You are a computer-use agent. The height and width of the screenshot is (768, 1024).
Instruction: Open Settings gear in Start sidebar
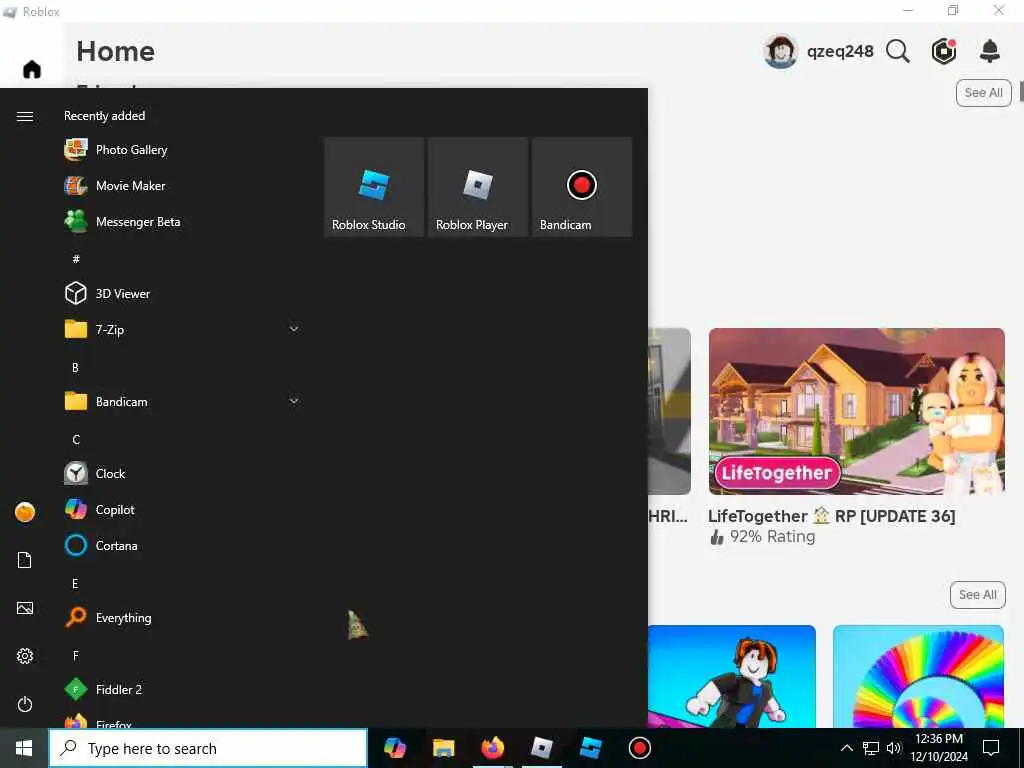(25, 656)
